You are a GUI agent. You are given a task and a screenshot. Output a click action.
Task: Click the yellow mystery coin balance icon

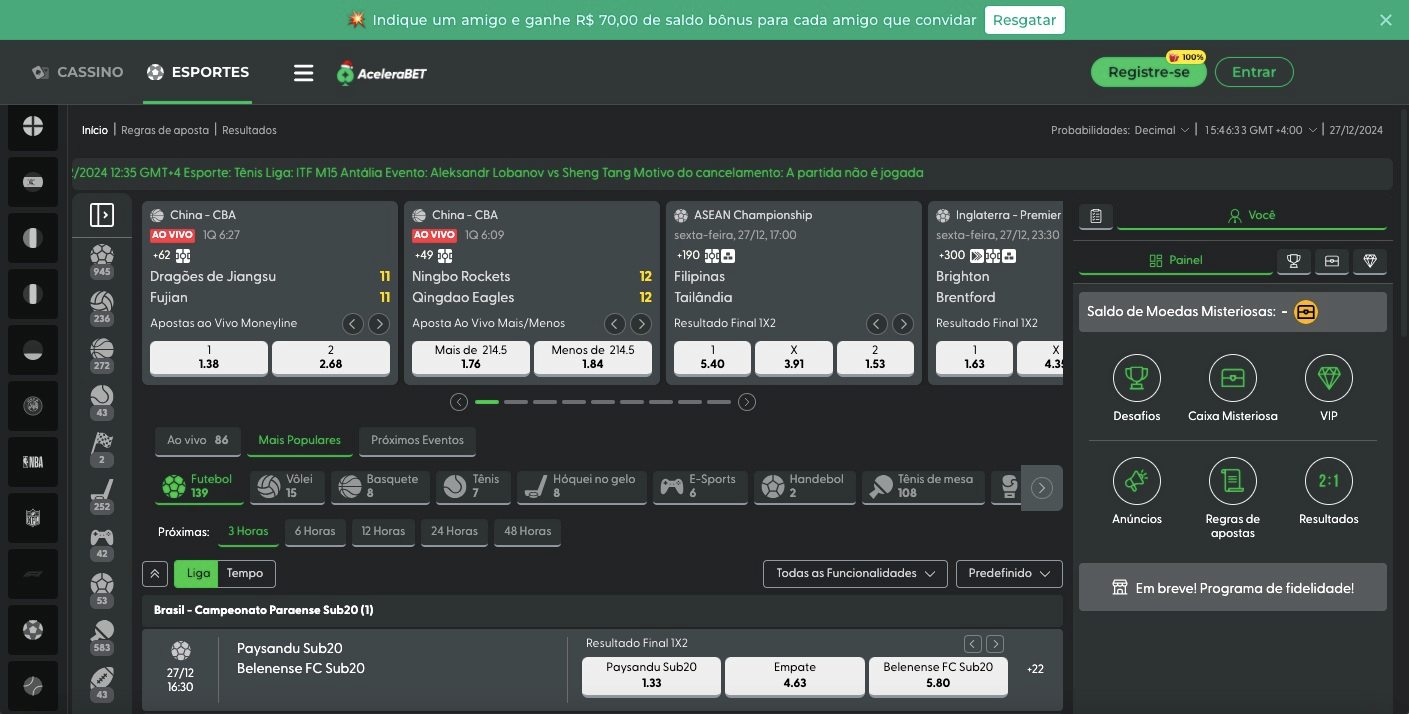(x=1306, y=312)
